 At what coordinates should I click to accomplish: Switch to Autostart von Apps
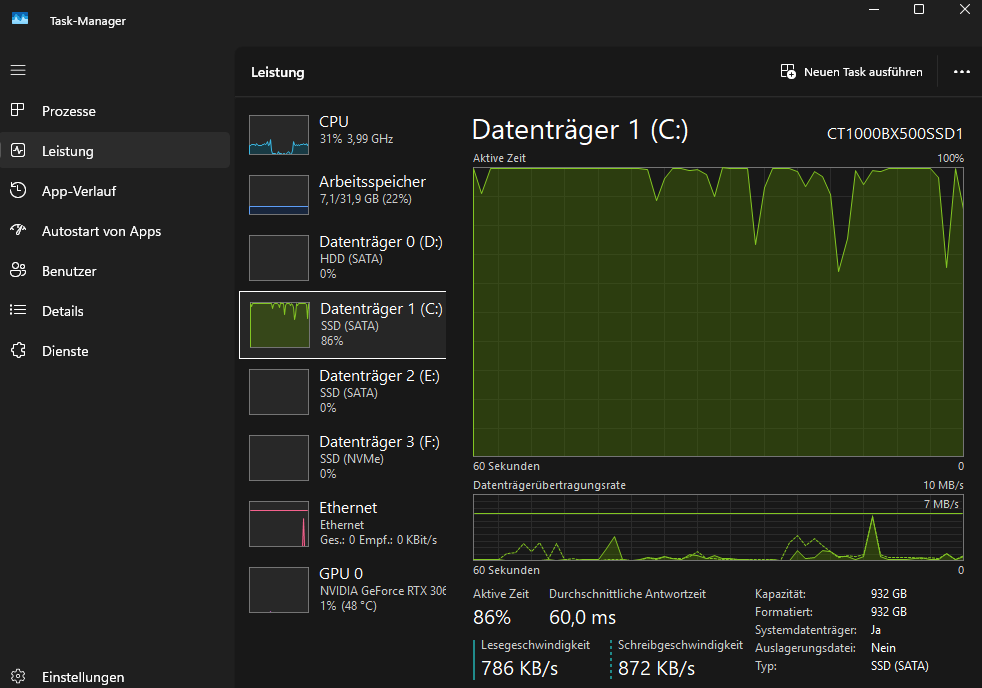click(115, 231)
